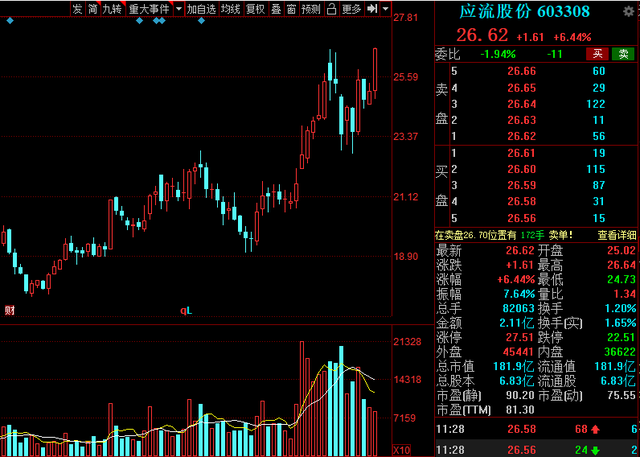Click the stock name 应流股份 603308

(525, 11)
